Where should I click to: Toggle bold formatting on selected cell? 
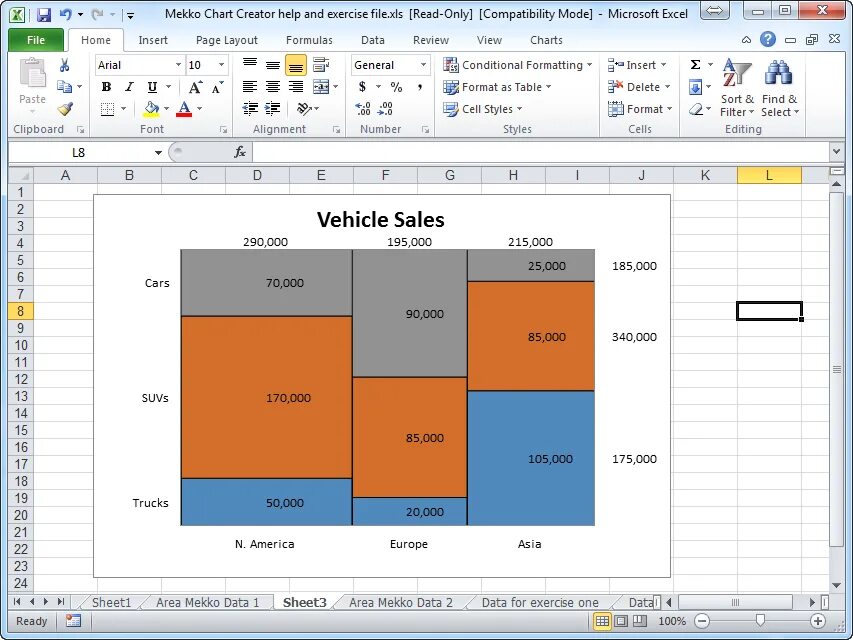point(105,86)
